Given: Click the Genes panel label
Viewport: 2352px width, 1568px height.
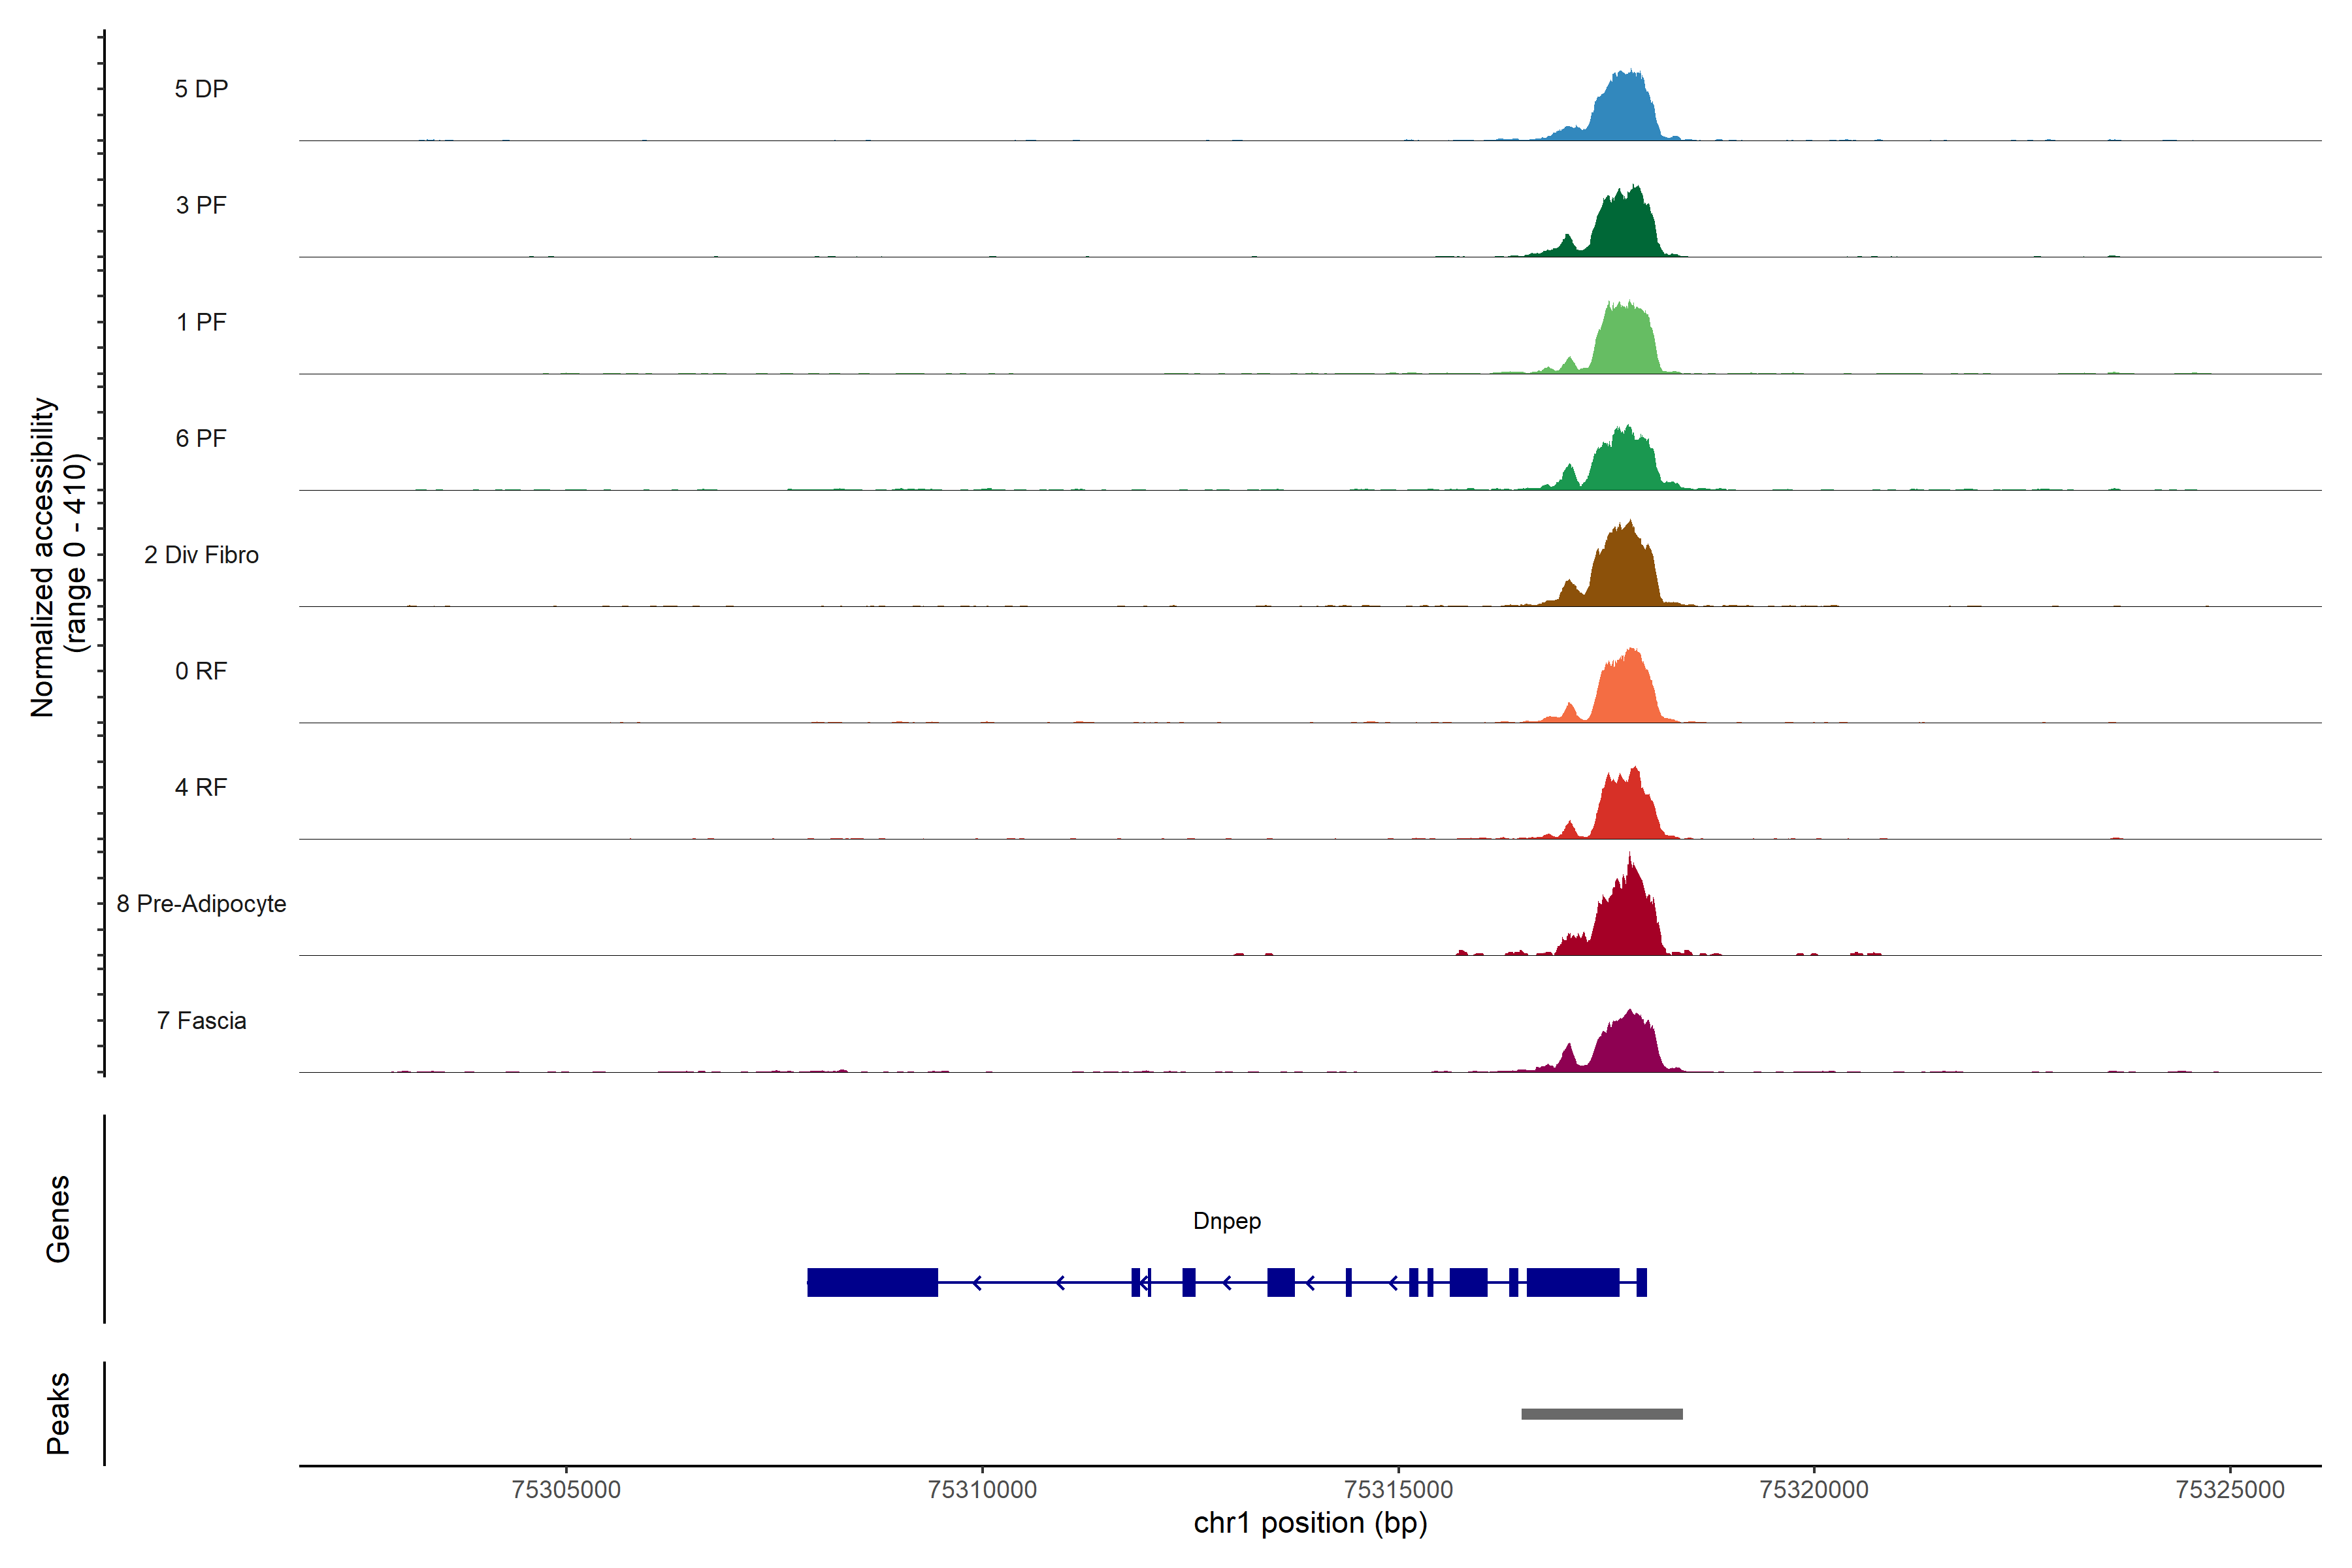Looking at the screenshot, I should point(58,1219).
